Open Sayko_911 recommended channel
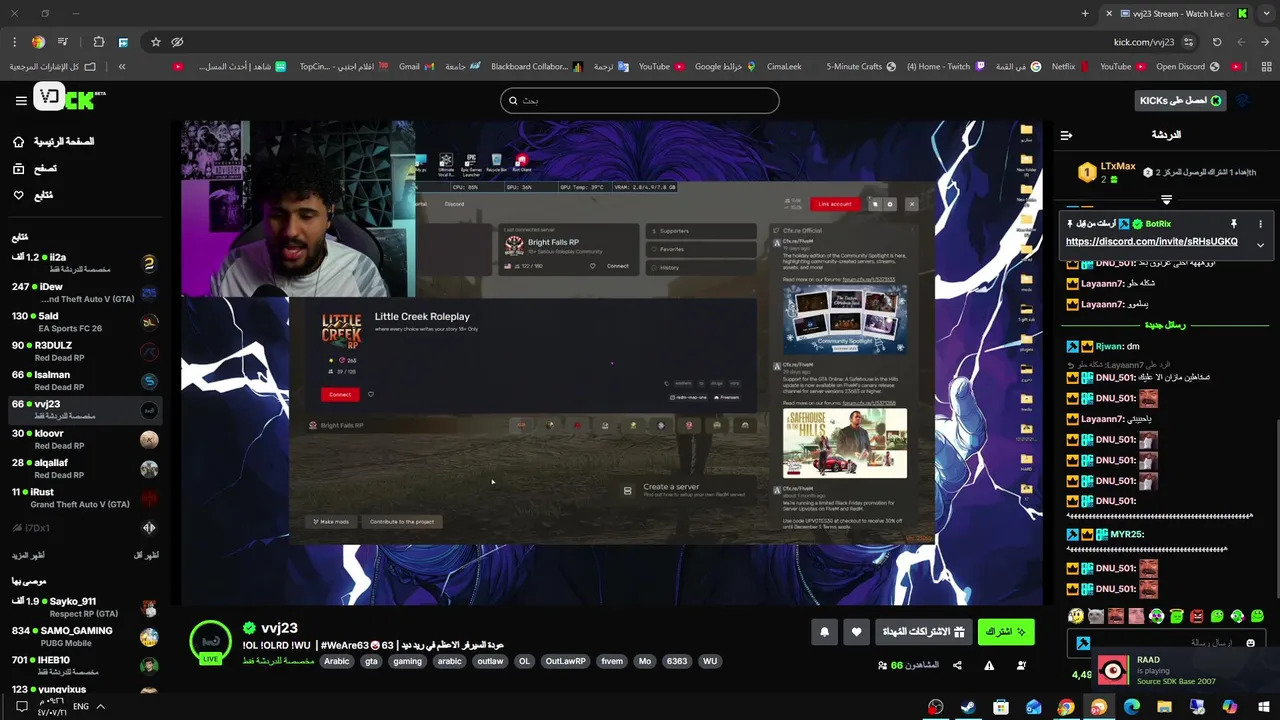The image size is (1280, 720). (85, 607)
